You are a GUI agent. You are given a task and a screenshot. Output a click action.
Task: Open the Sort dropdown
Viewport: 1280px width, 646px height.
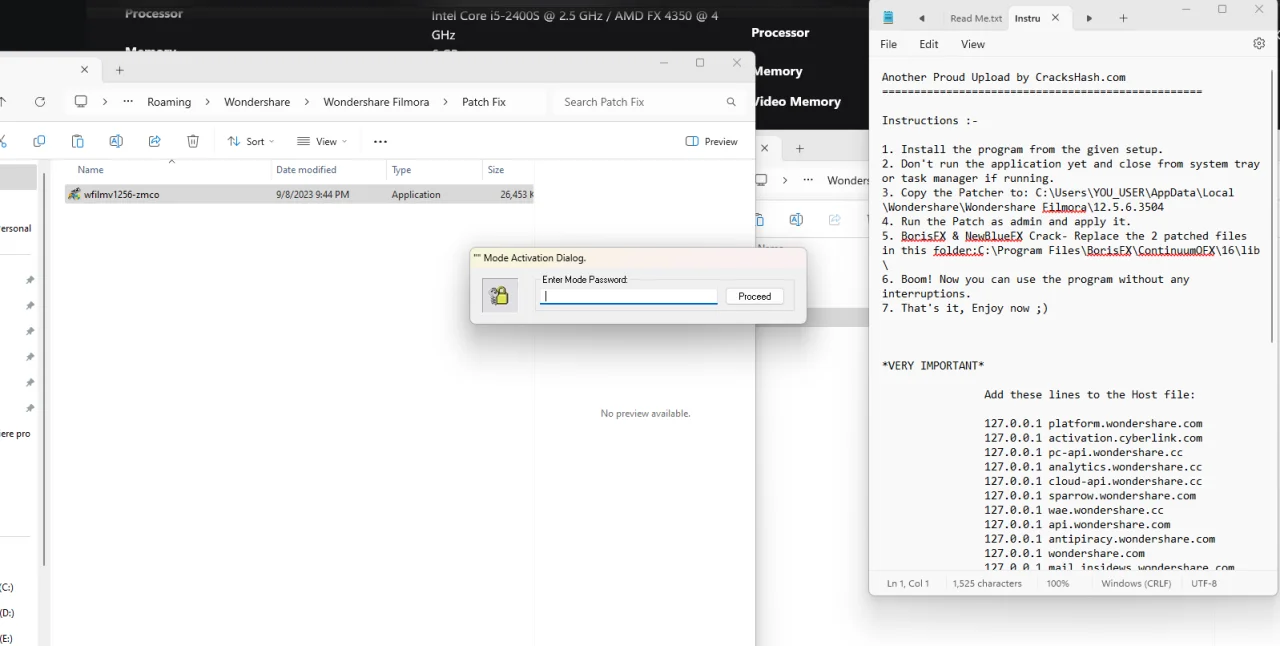250,141
